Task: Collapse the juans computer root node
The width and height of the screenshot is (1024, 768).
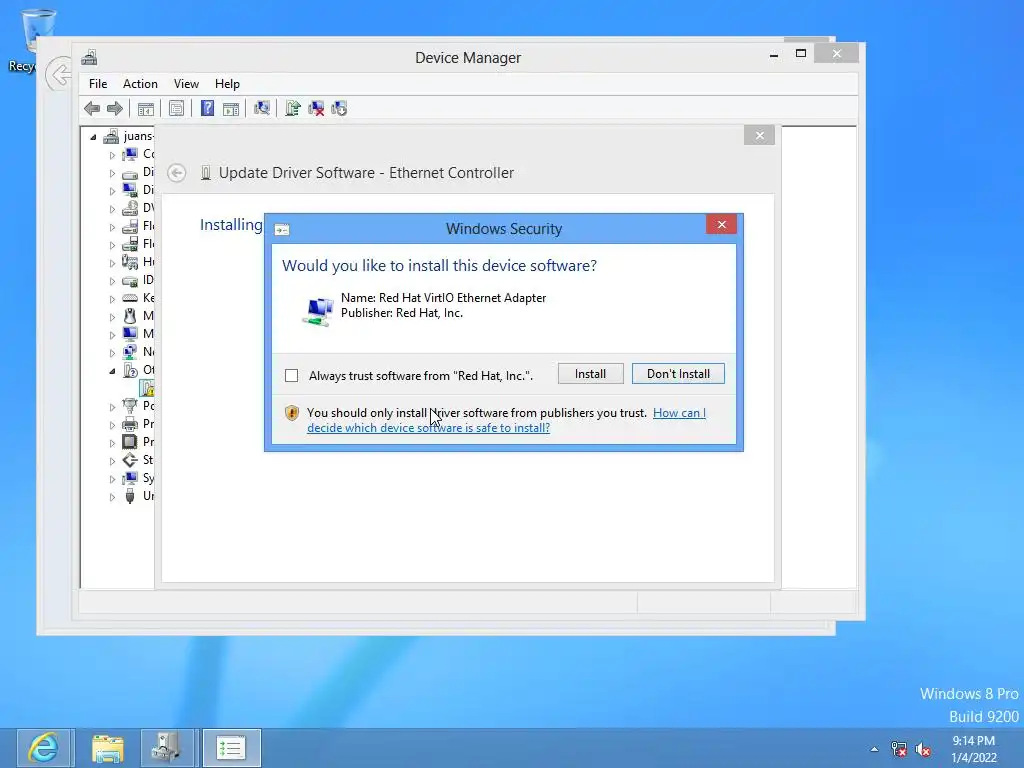Action: (93, 137)
